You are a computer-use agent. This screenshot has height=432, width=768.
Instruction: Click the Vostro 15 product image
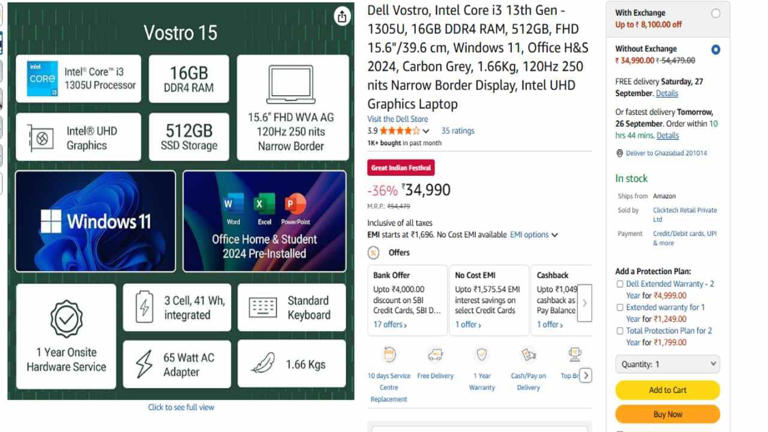click(x=181, y=201)
